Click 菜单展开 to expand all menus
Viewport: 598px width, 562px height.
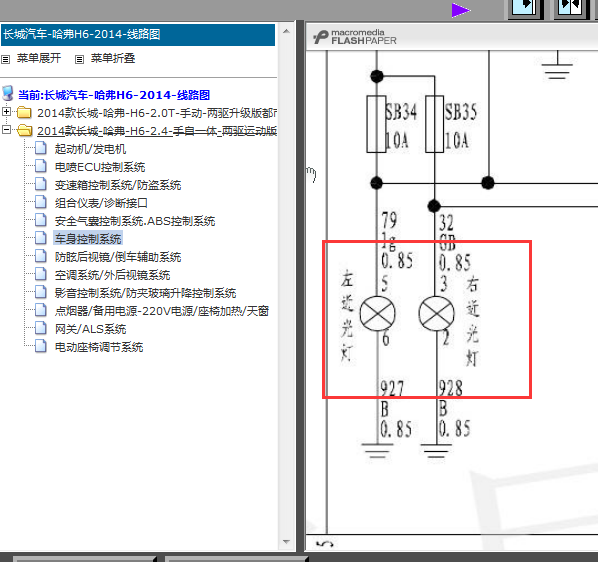point(39,58)
